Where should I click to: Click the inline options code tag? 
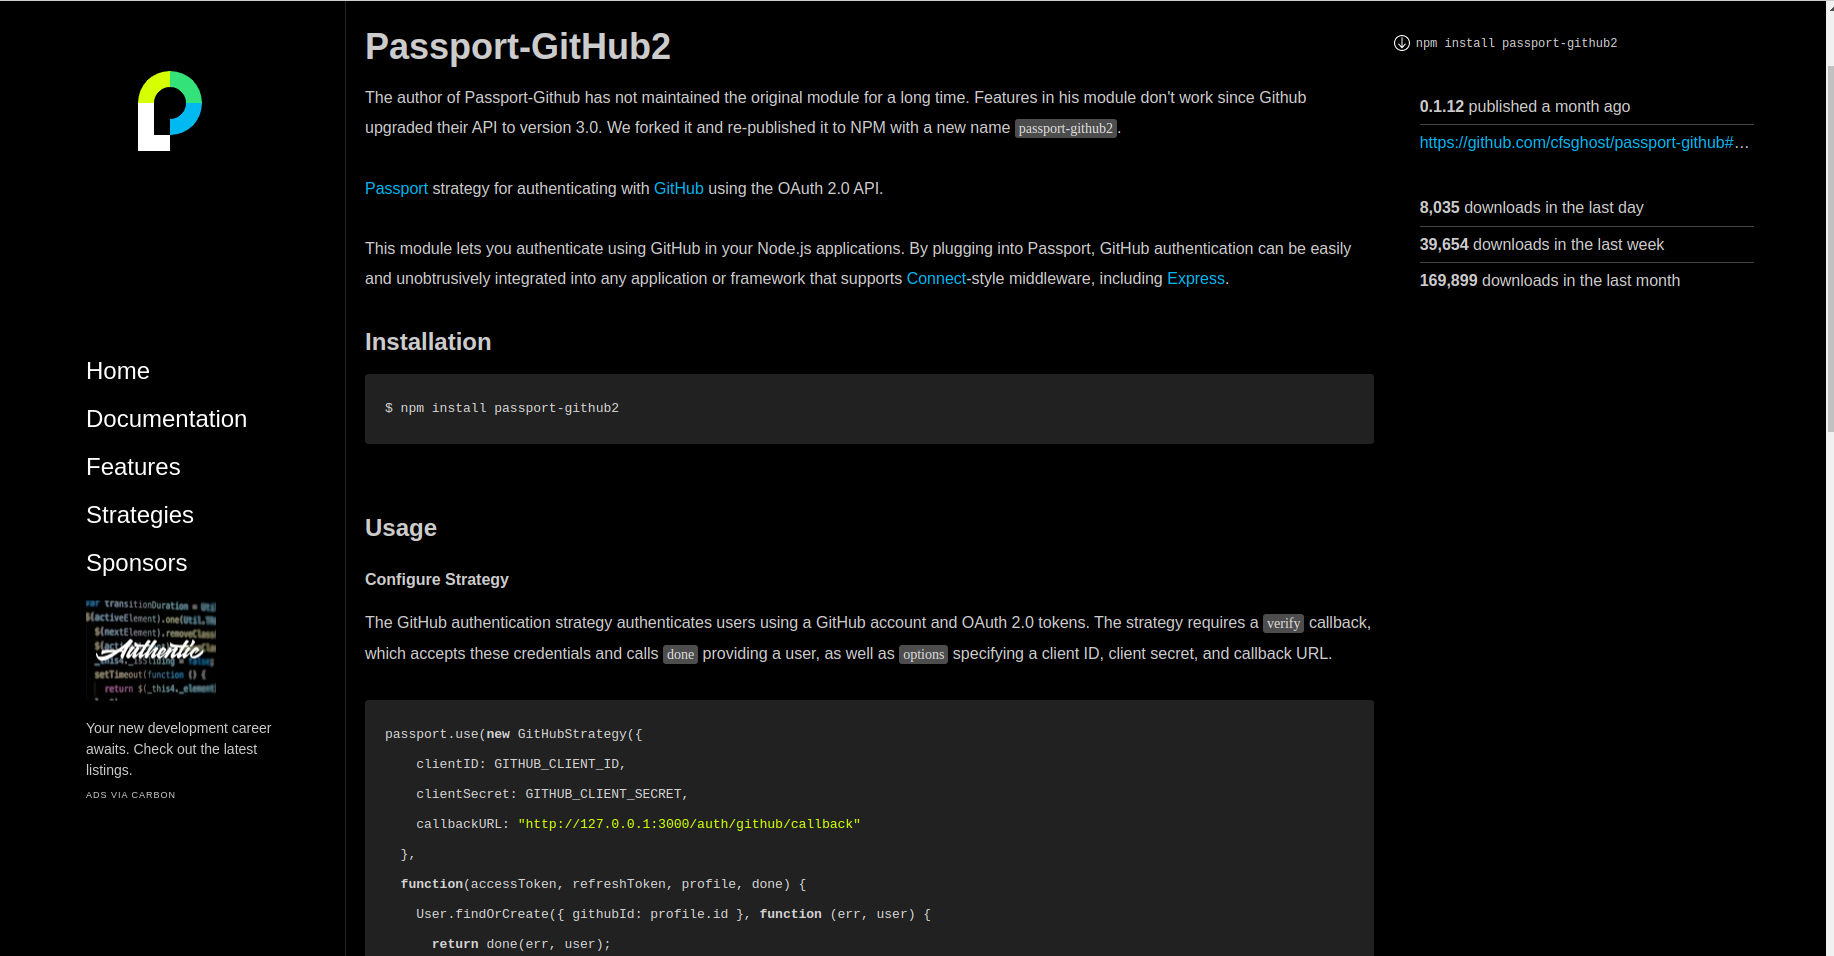923,654
